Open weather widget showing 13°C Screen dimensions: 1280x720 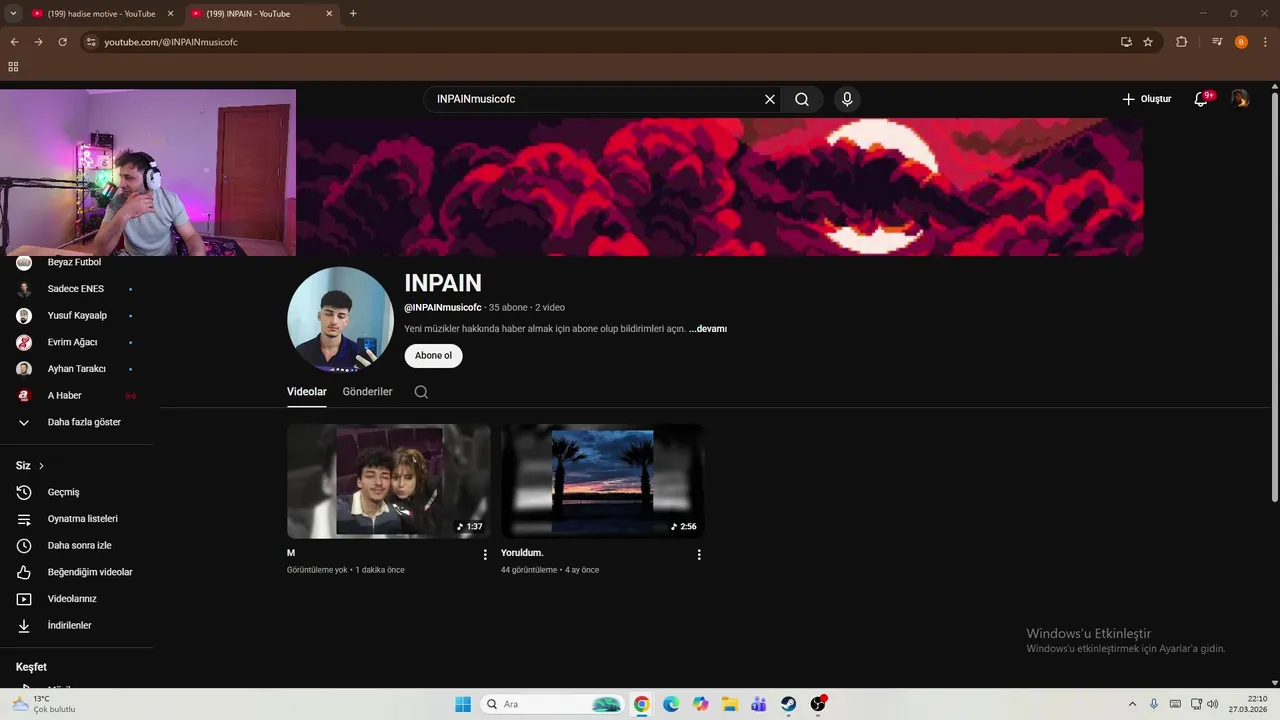coord(44,704)
